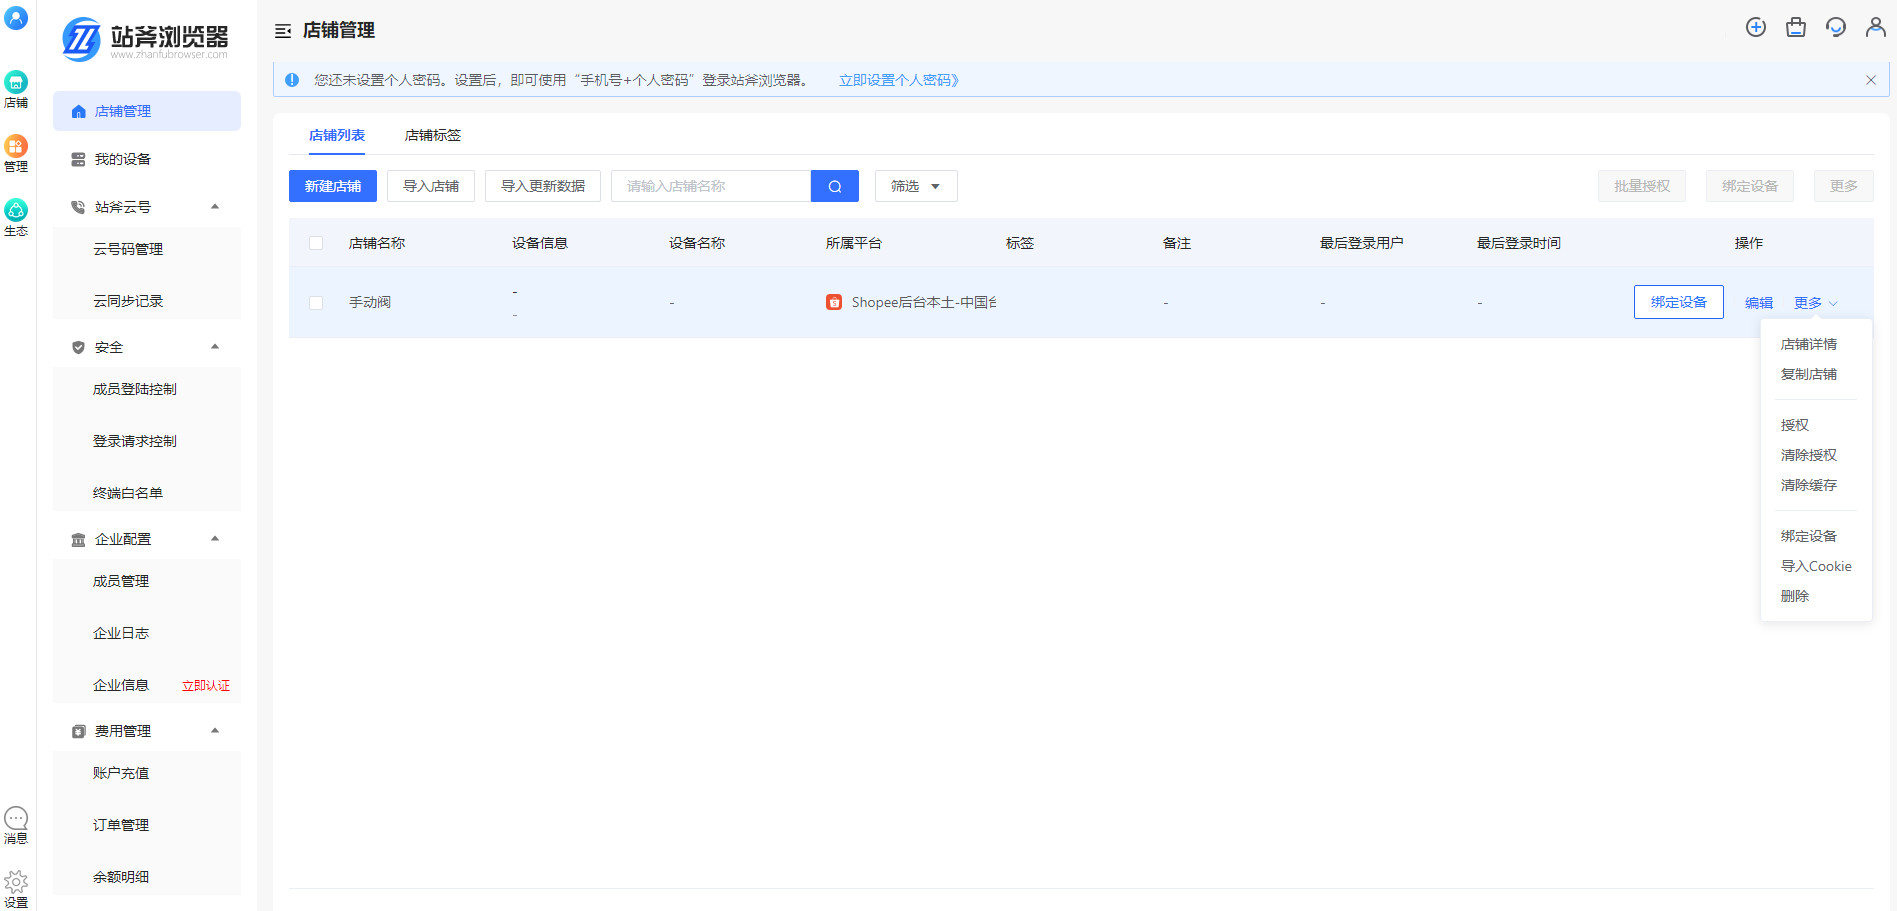This screenshot has height=911, width=1897.
Task: Click the 新建店铺 button
Action: coord(333,186)
